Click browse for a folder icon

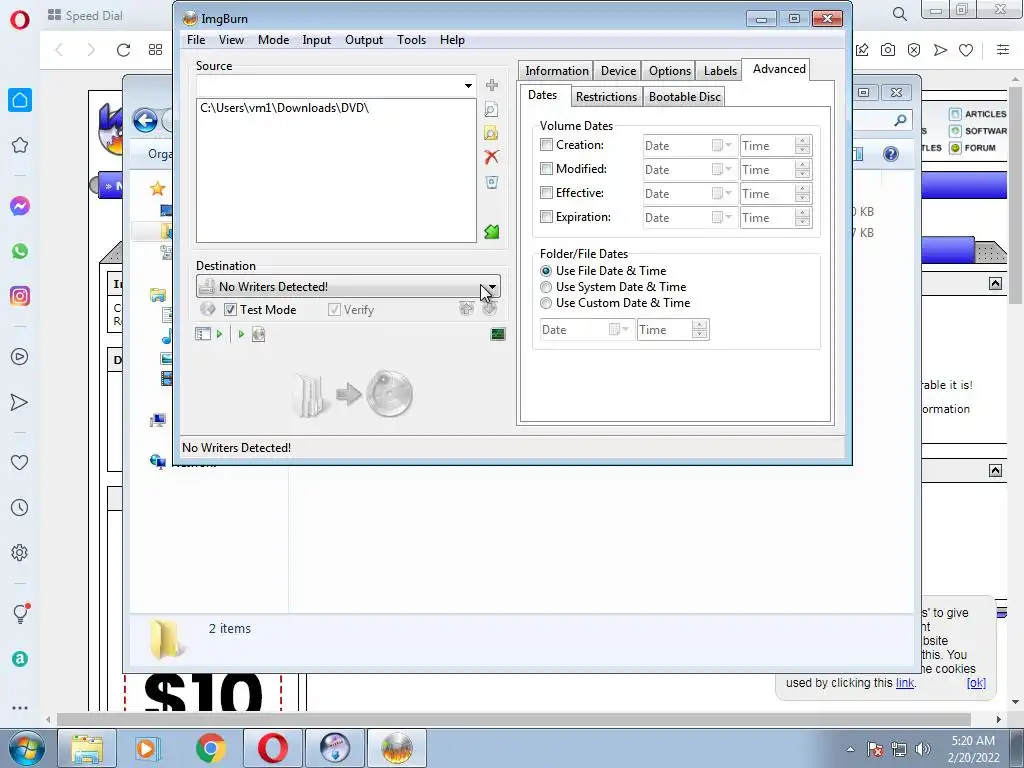click(x=491, y=133)
